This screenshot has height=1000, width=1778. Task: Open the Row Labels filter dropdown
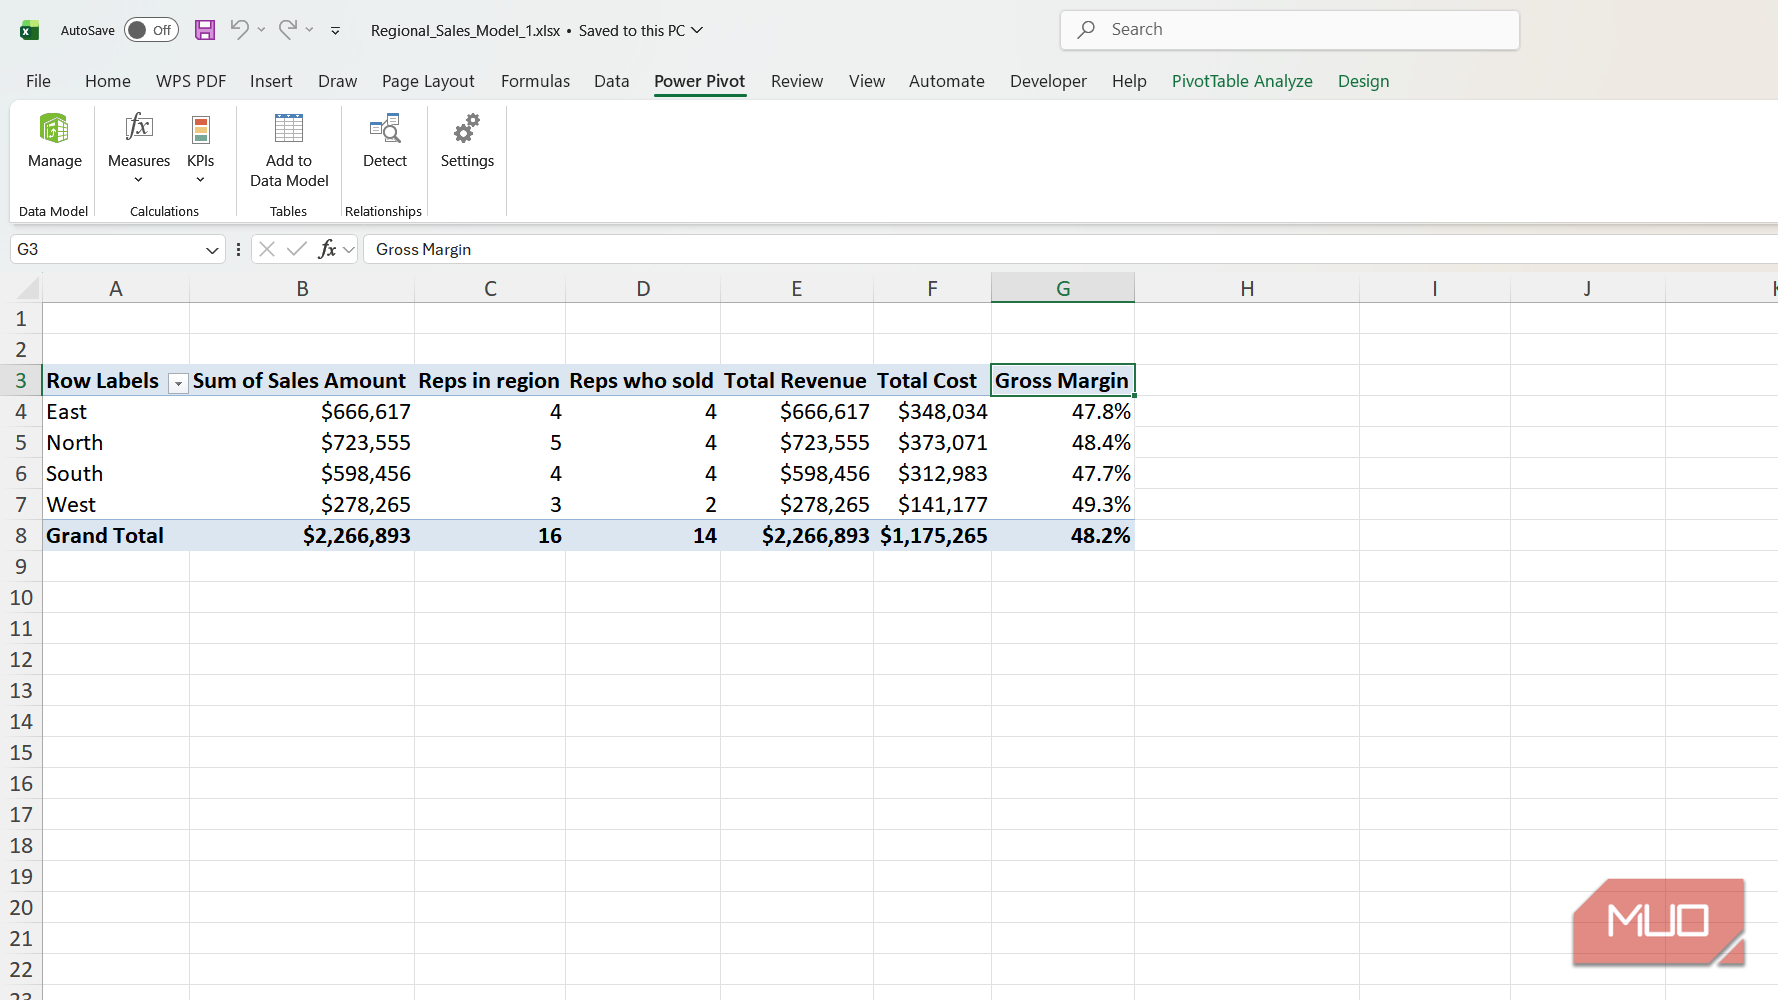(178, 383)
